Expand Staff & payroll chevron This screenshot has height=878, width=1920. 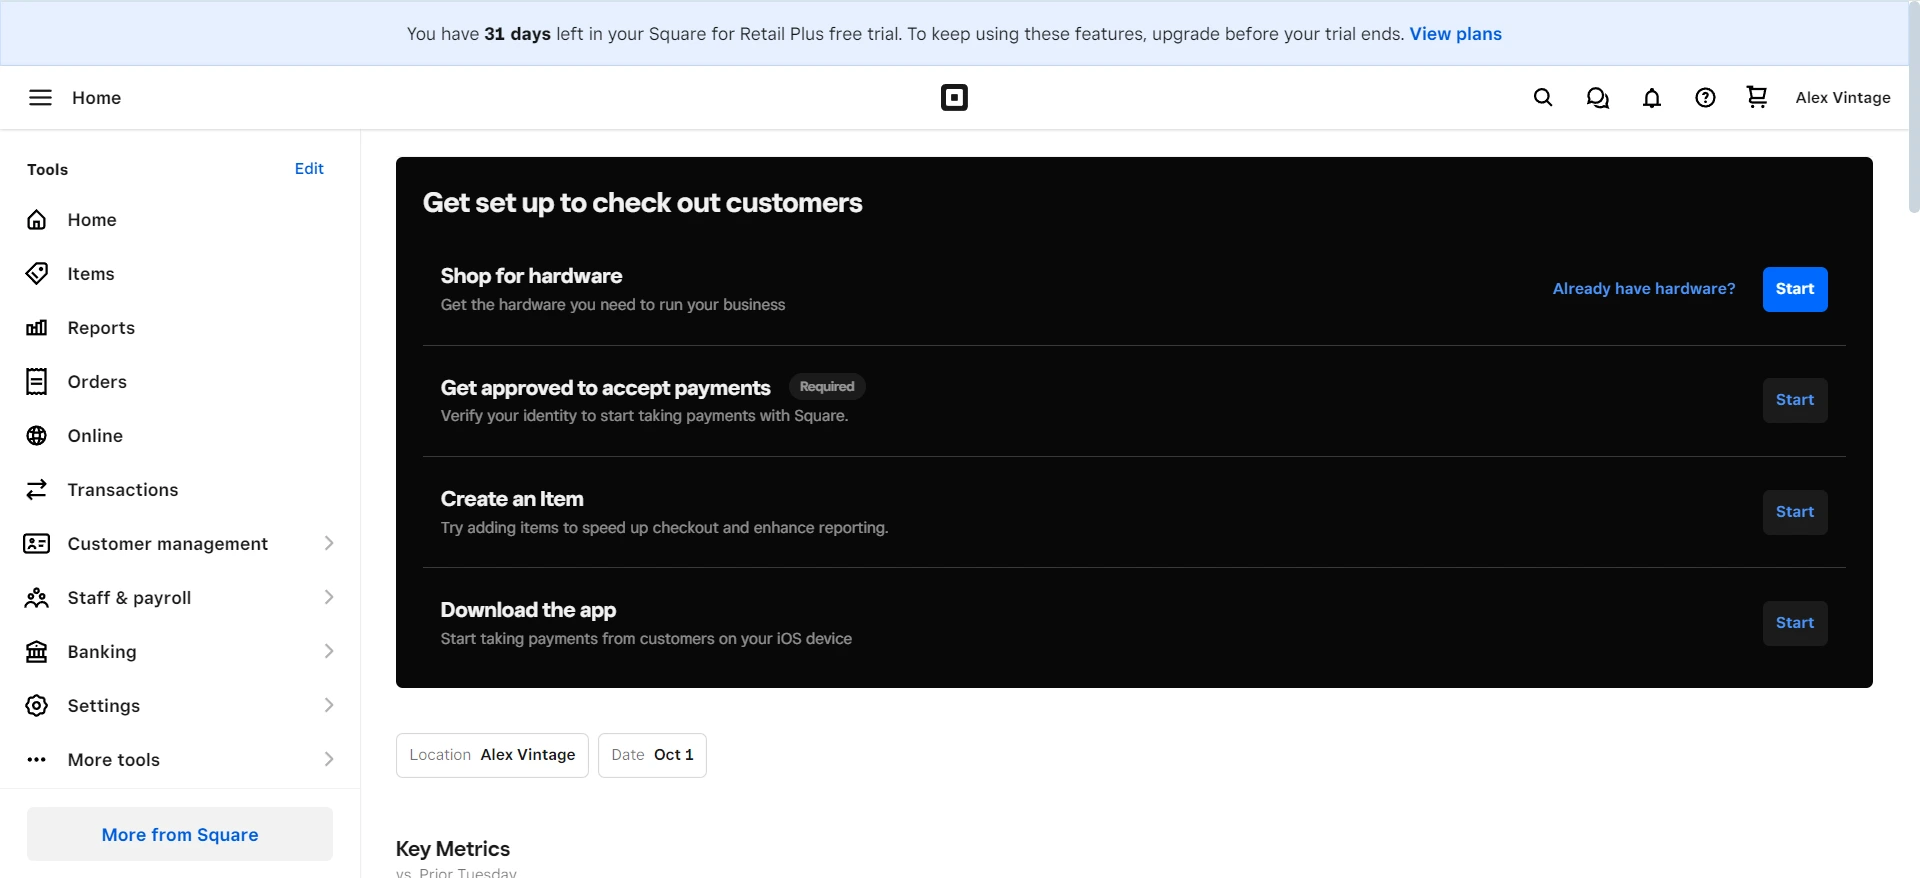coord(329,597)
